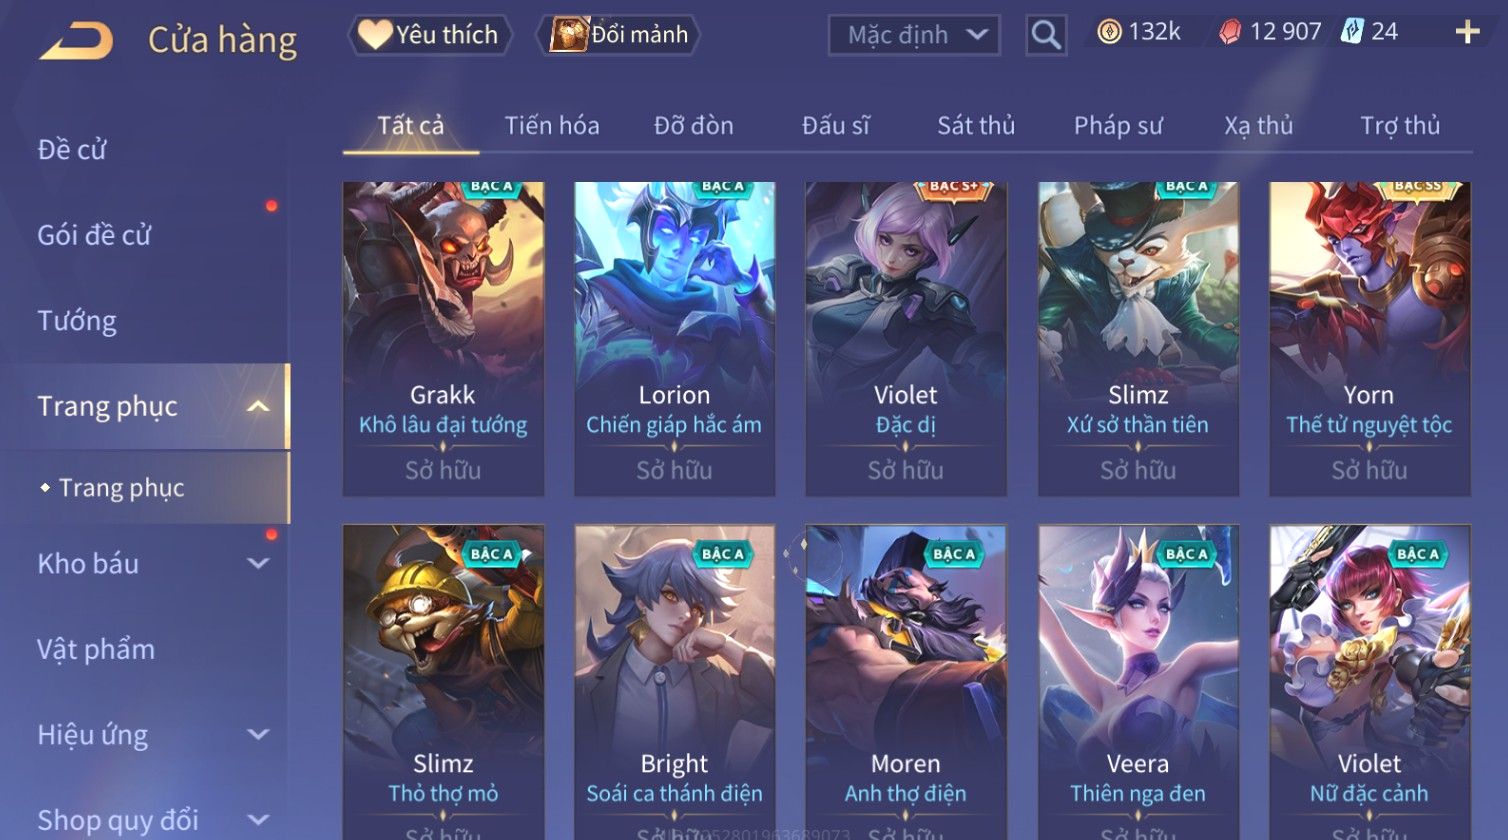Viewport: 1508px width, 840px height.
Task: Click the gold coin currency icon
Action: (1109, 32)
